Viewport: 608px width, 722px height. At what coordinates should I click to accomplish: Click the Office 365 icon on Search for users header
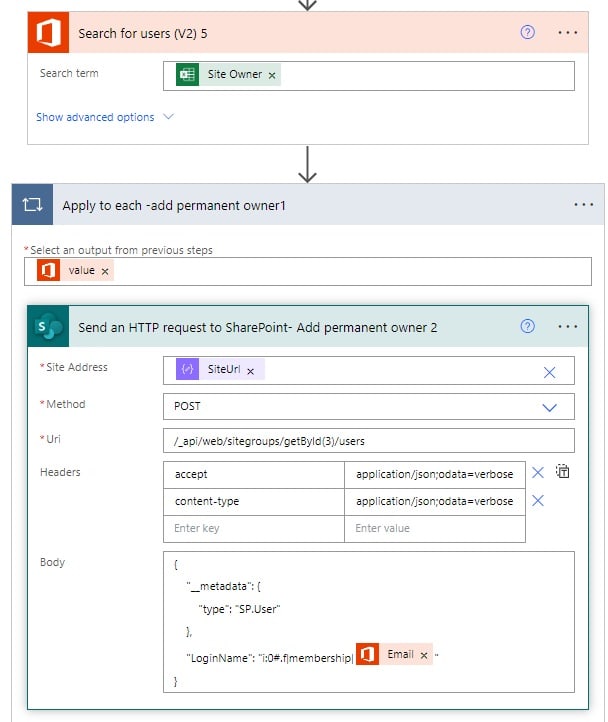point(48,33)
